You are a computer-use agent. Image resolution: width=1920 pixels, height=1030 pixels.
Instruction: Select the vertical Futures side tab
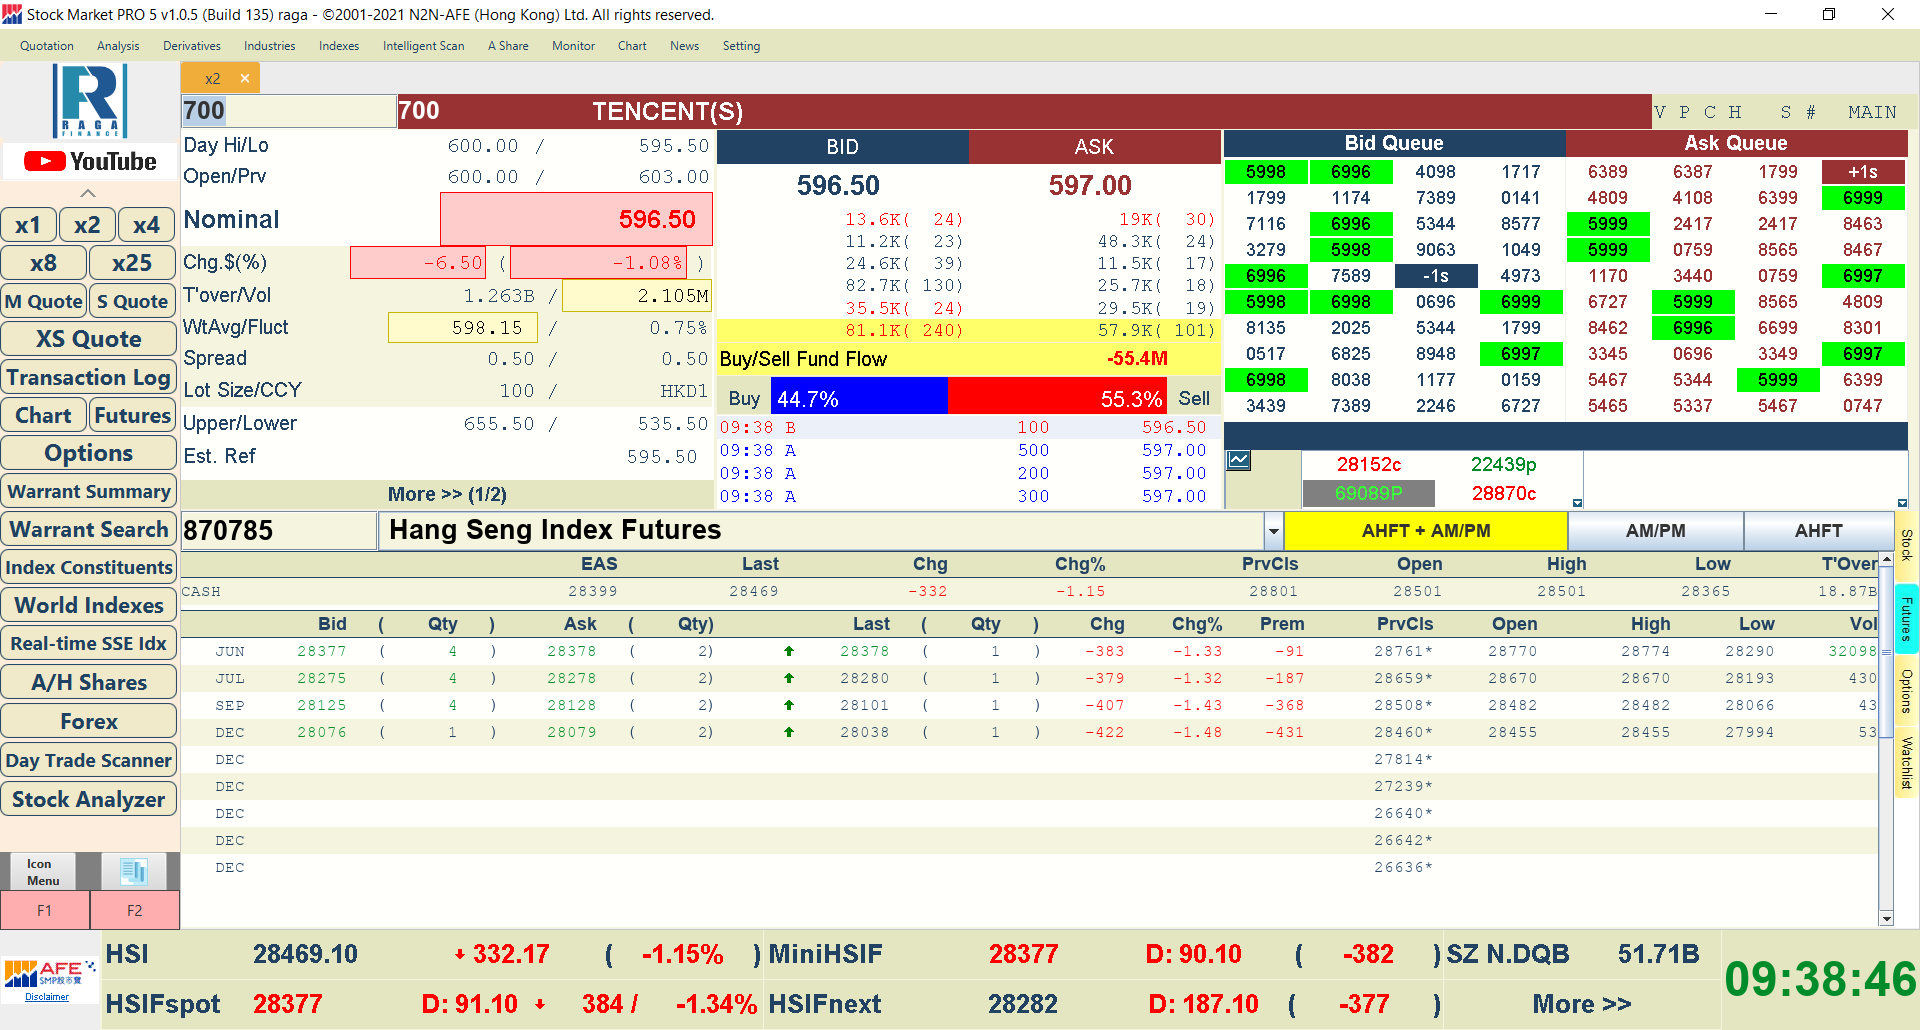[1906, 618]
